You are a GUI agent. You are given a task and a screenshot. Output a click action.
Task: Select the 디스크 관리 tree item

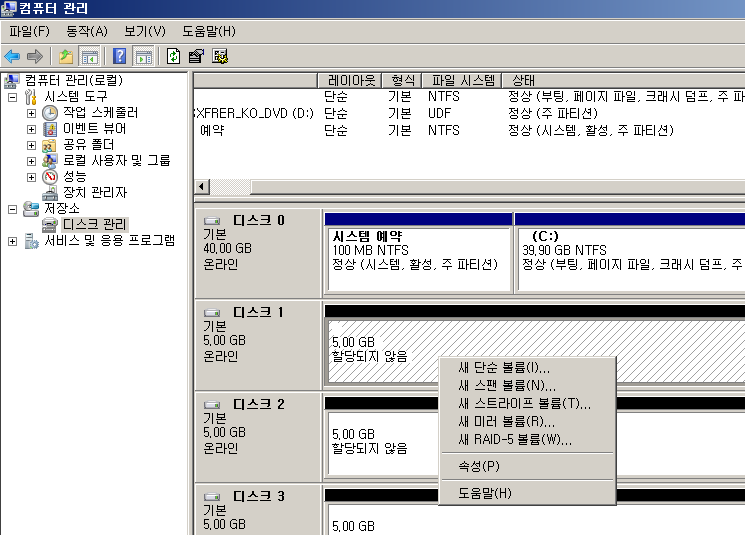tap(95, 224)
